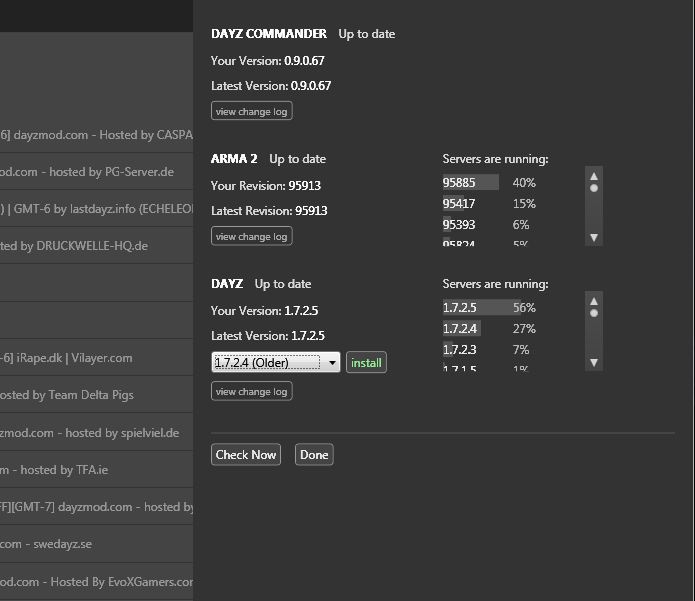This screenshot has width=695, height=601.
Task: Open DayZ Commander change log
Action: pyautogui.click(x=251, y=111)
